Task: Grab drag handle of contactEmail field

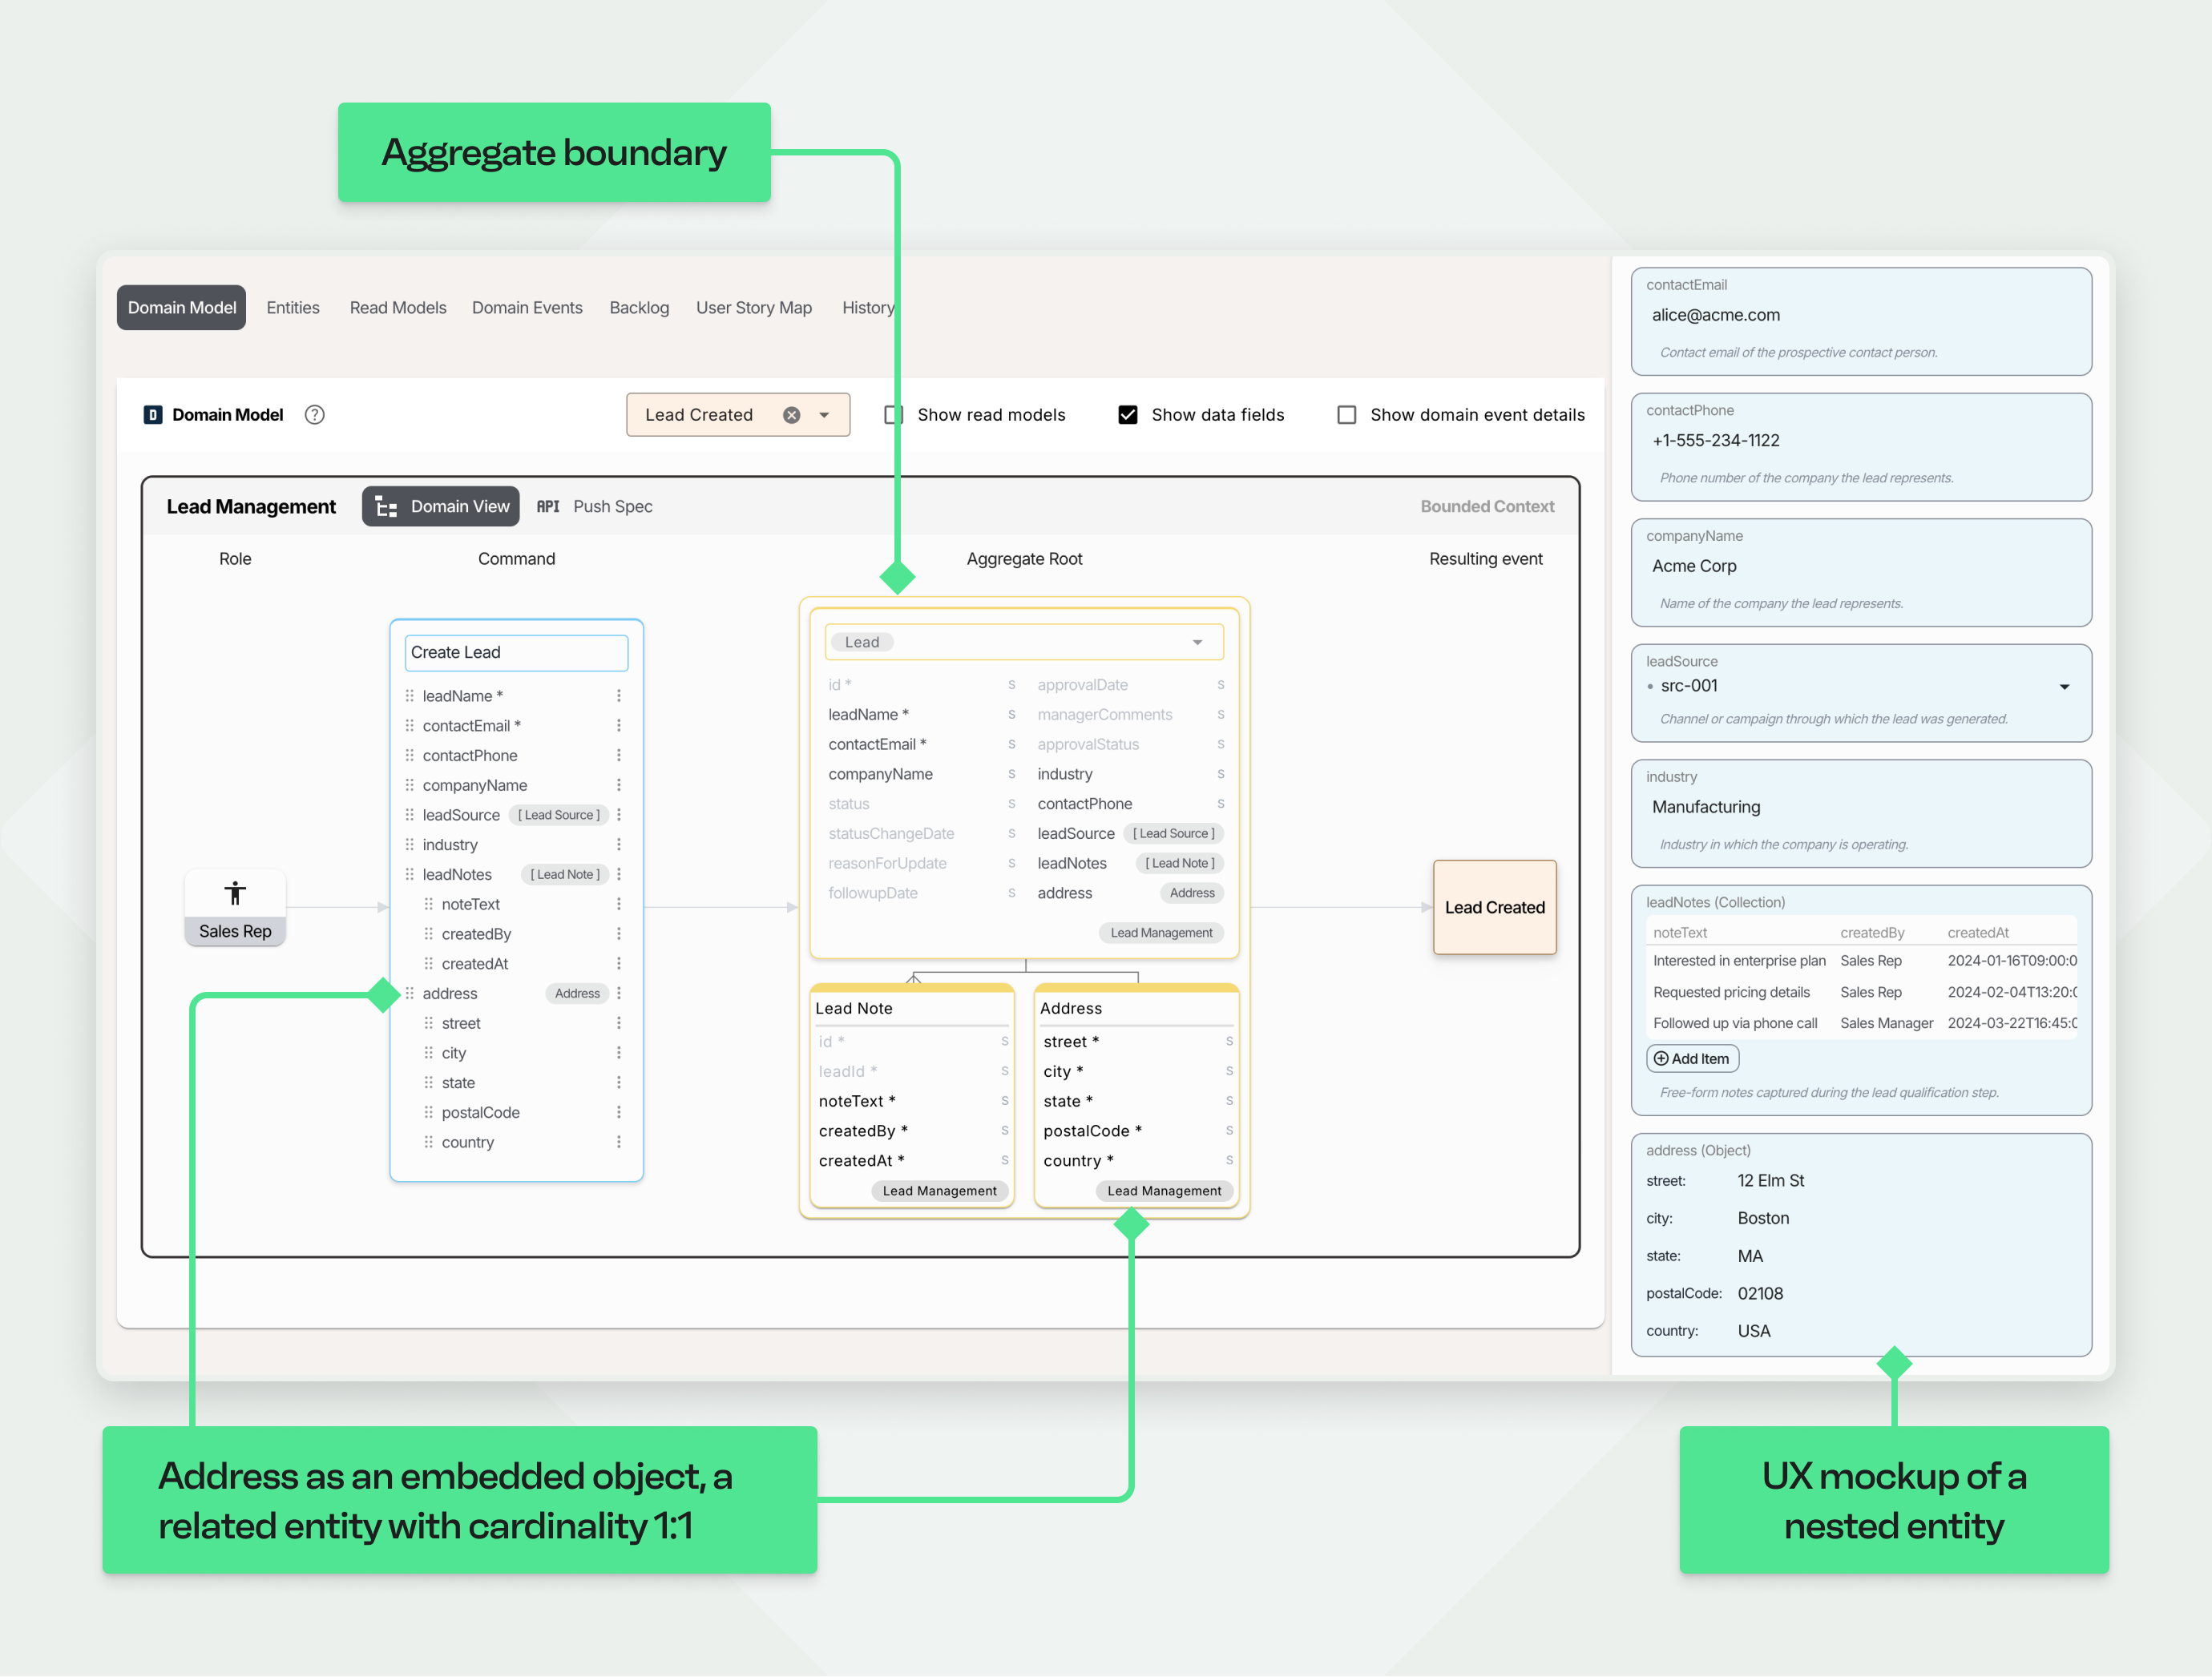Action: (409, 726)
